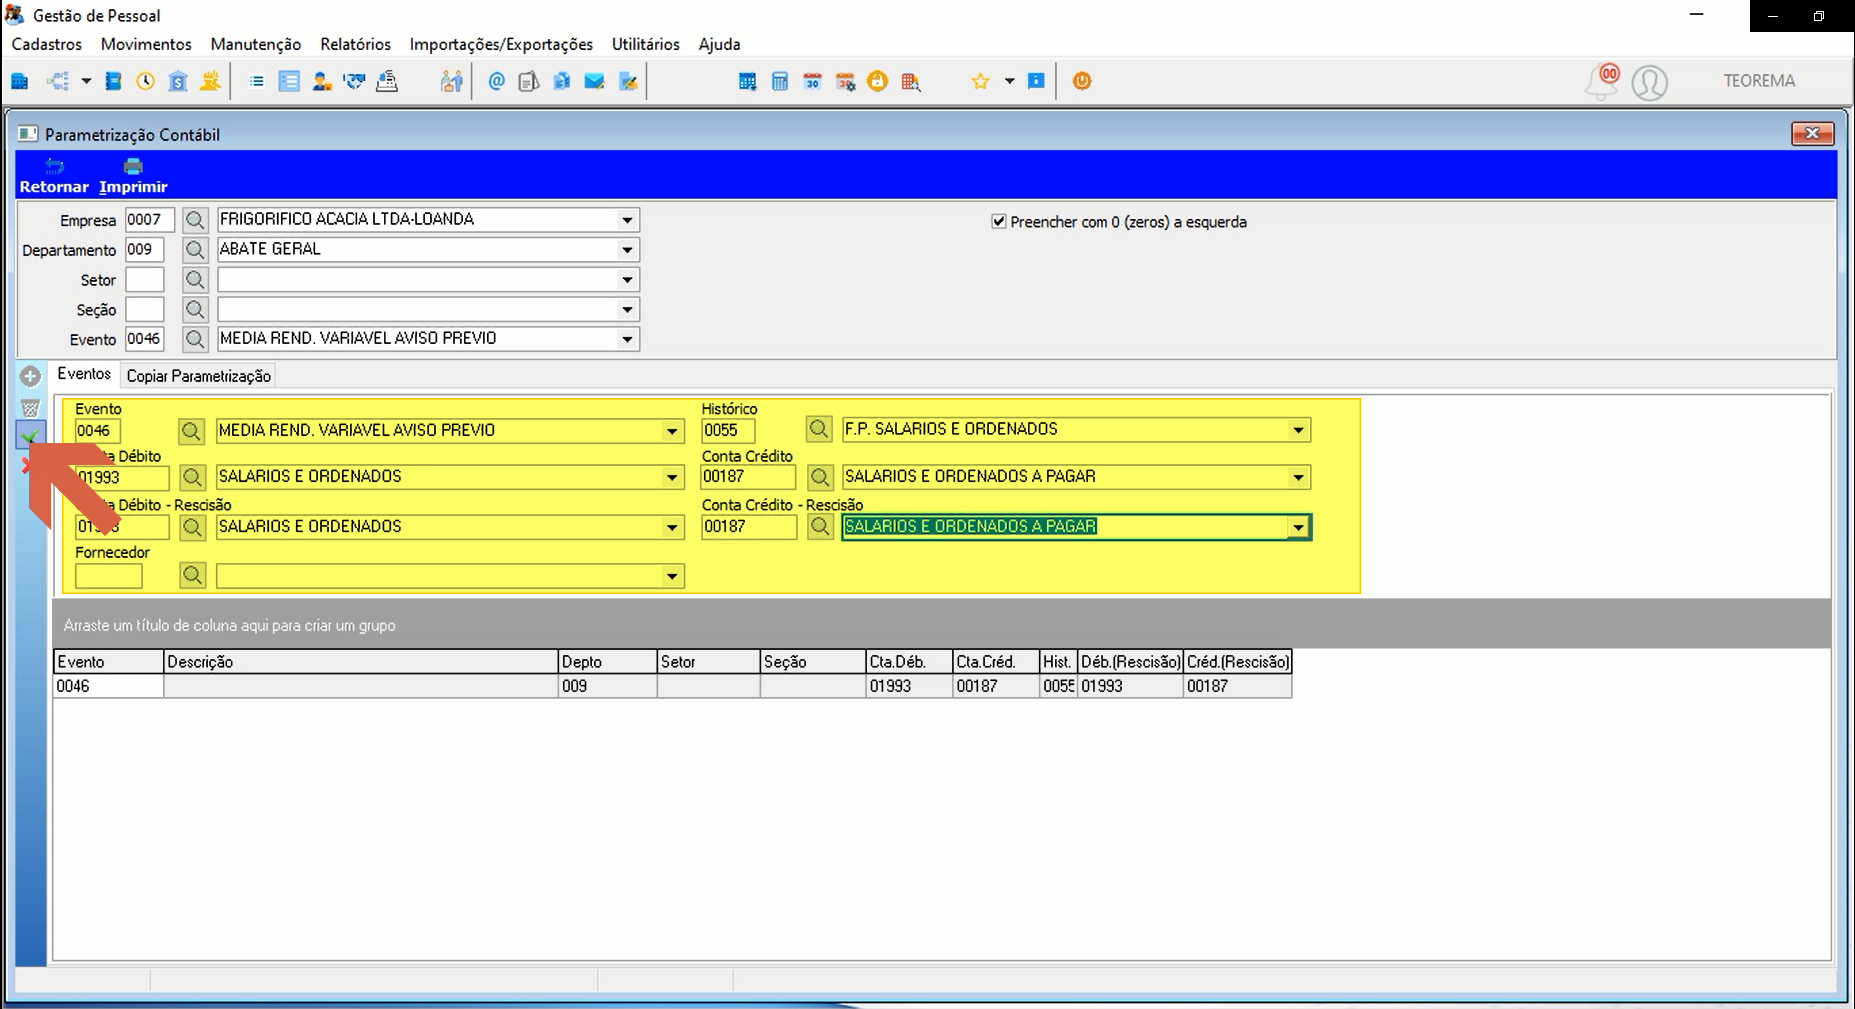
Task: Click the green checkmark save icon
Action: (30, 436)
